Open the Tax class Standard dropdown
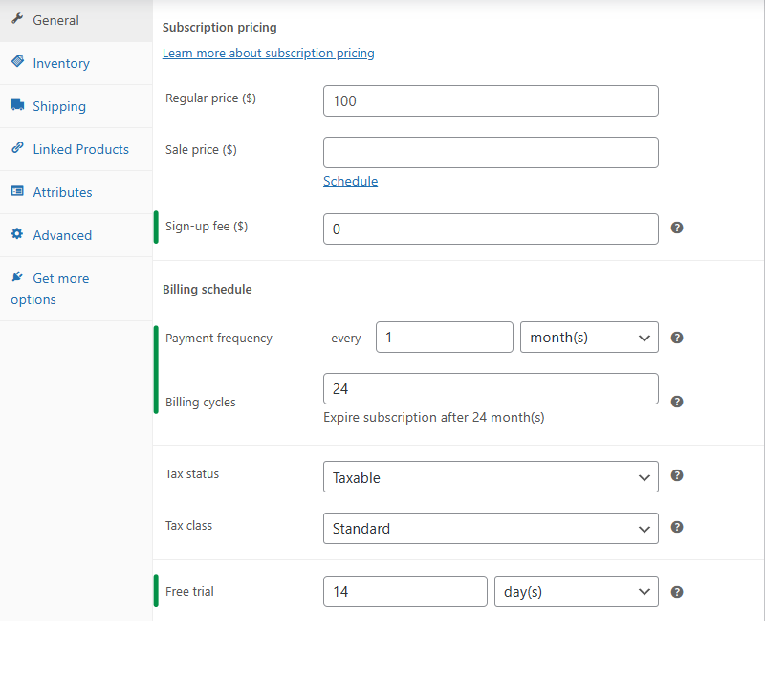The width and height of the screenshot is (765, 697). coord(491,528)
